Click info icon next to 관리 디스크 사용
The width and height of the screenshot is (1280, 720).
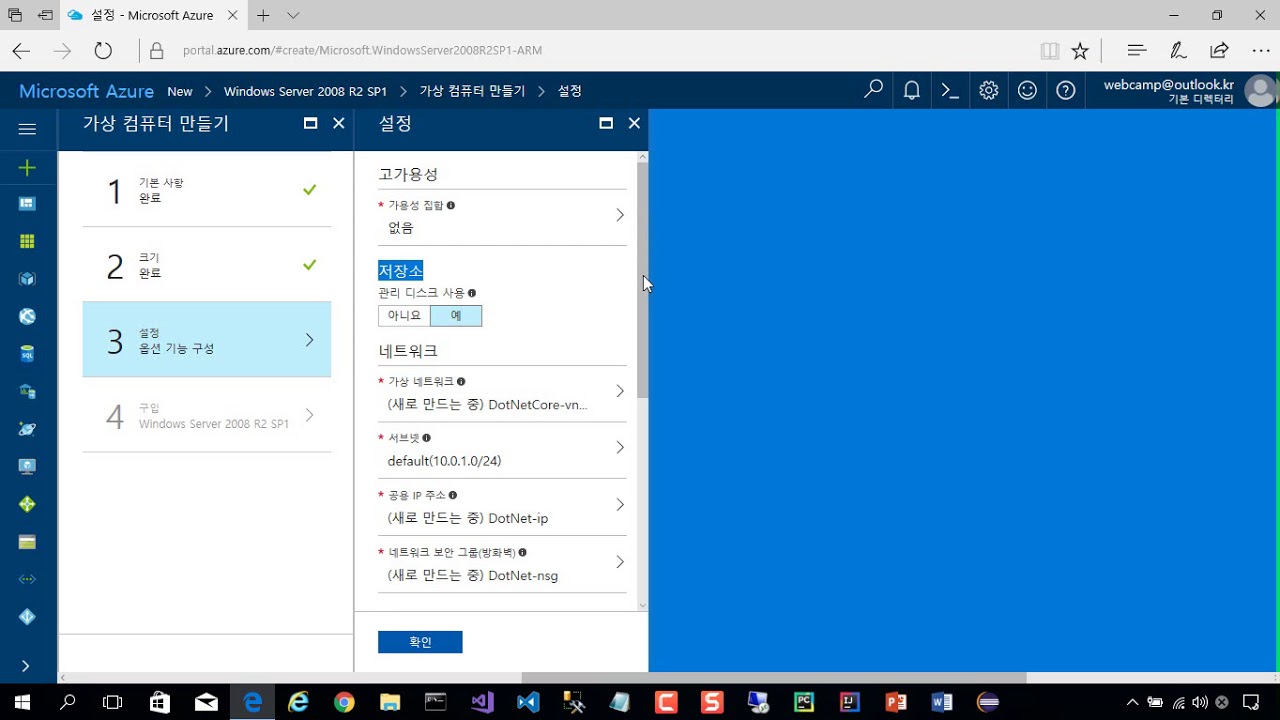[472, 293]
